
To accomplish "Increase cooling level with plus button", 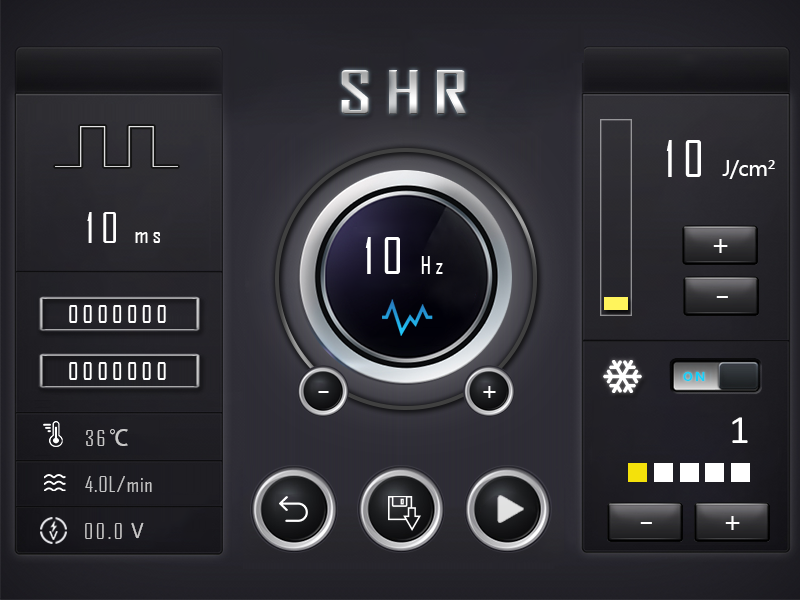I will click(x=732, y=522).
